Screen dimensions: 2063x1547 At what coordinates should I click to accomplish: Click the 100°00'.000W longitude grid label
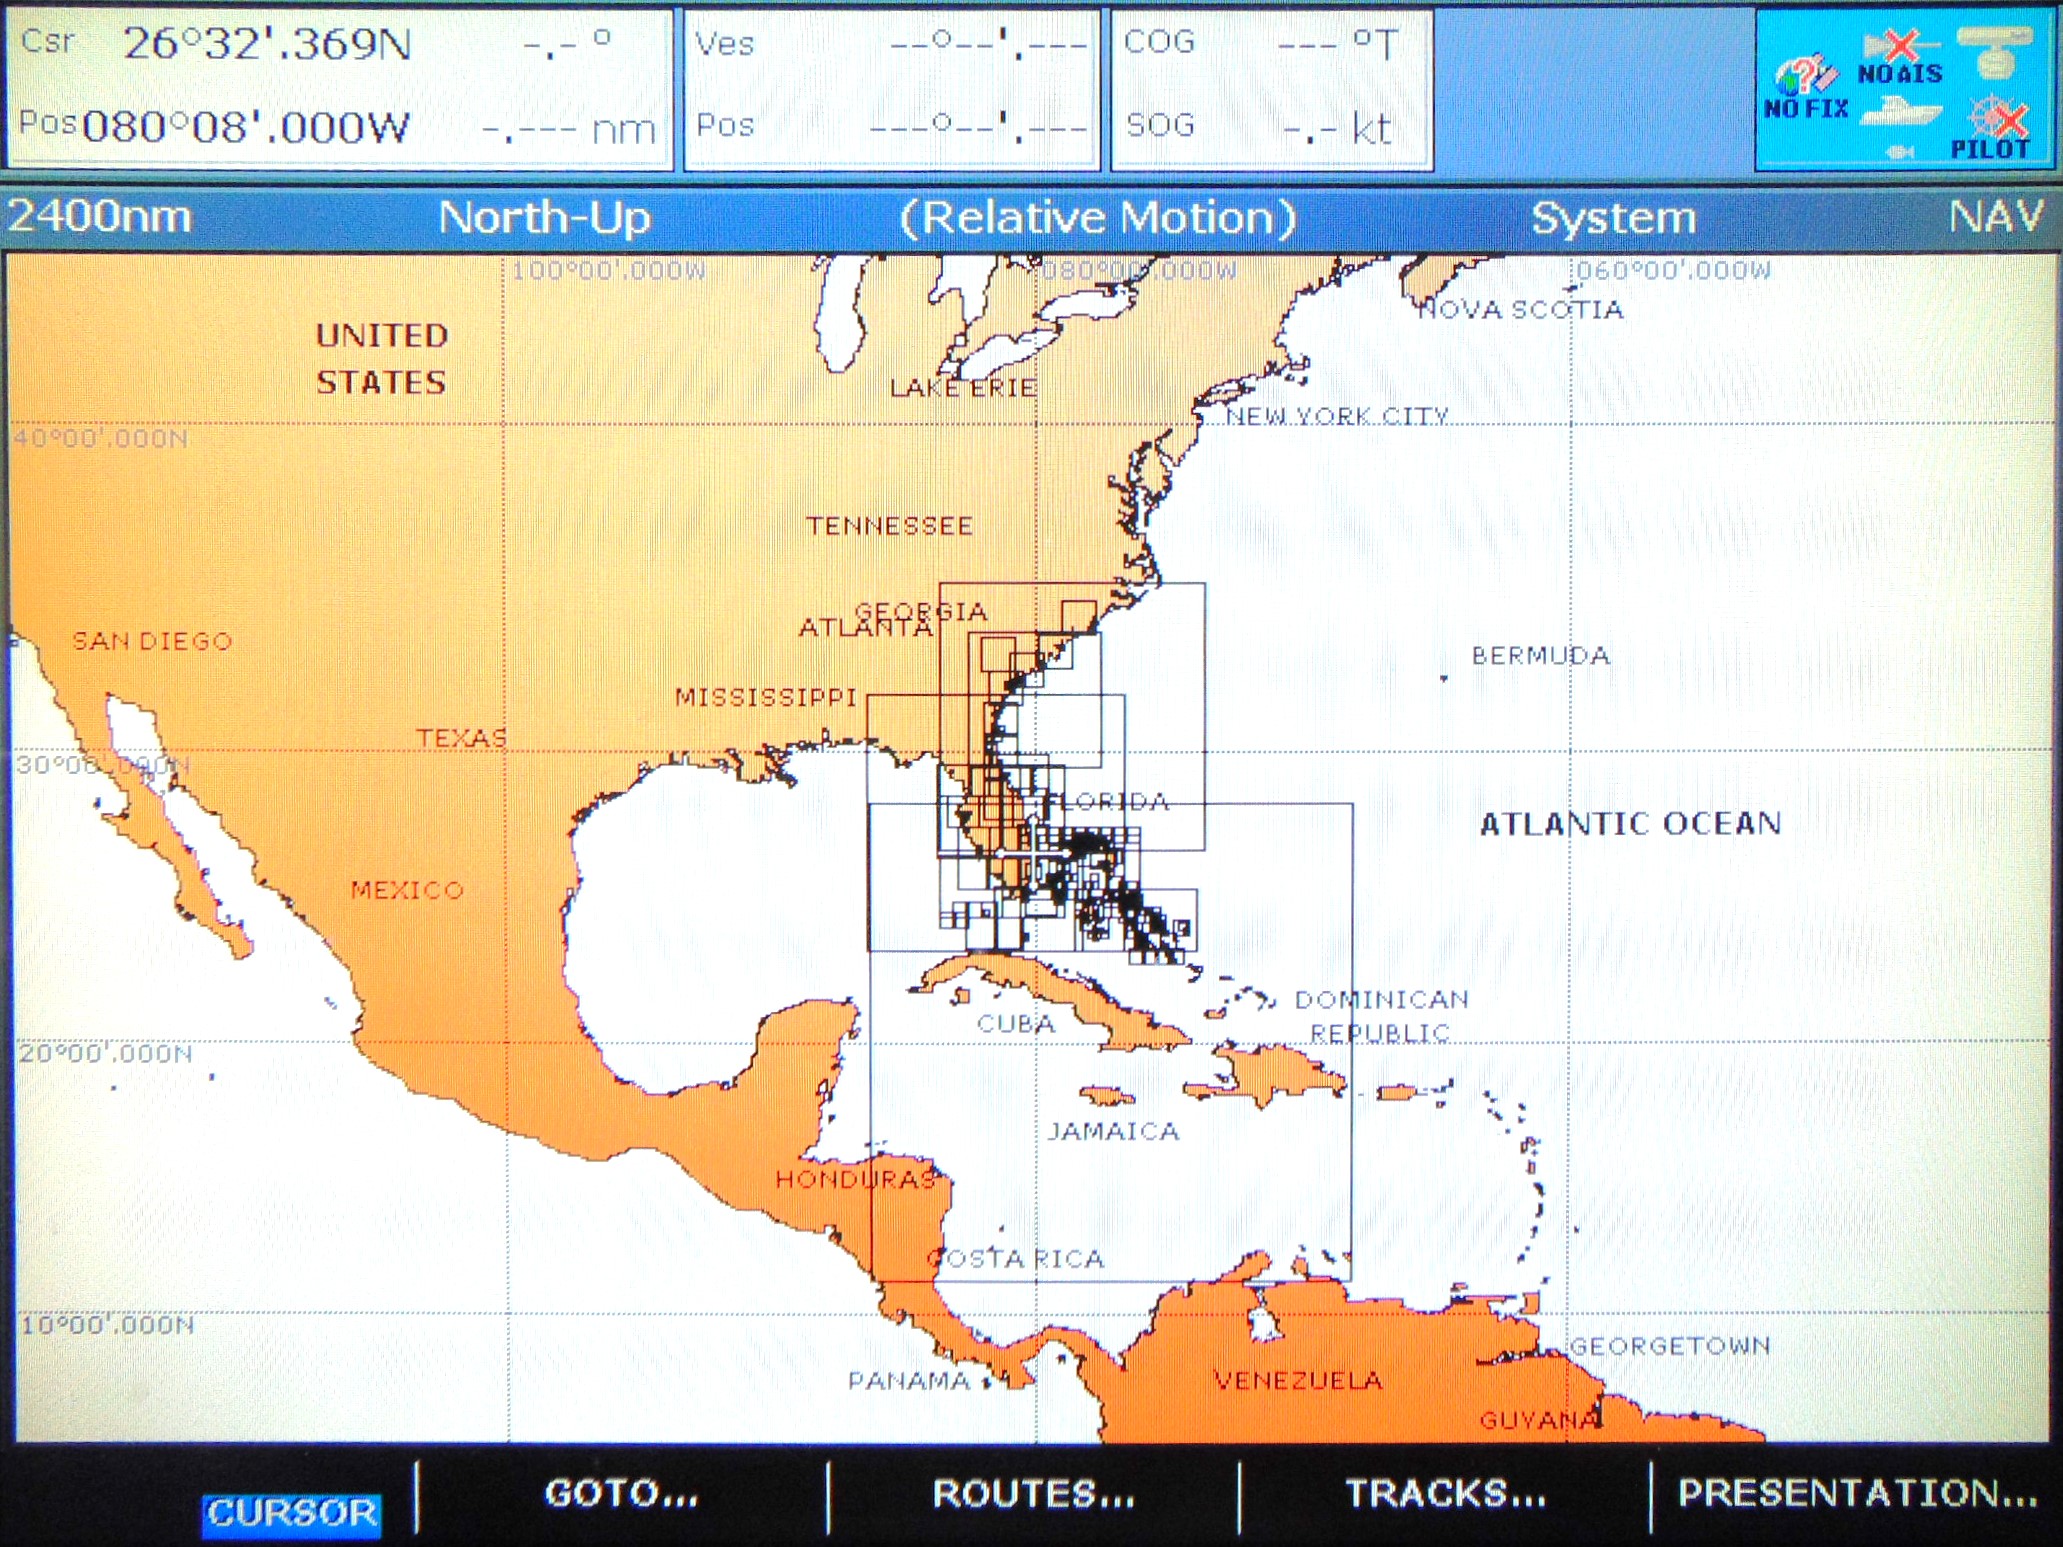[x=609, y=270]
